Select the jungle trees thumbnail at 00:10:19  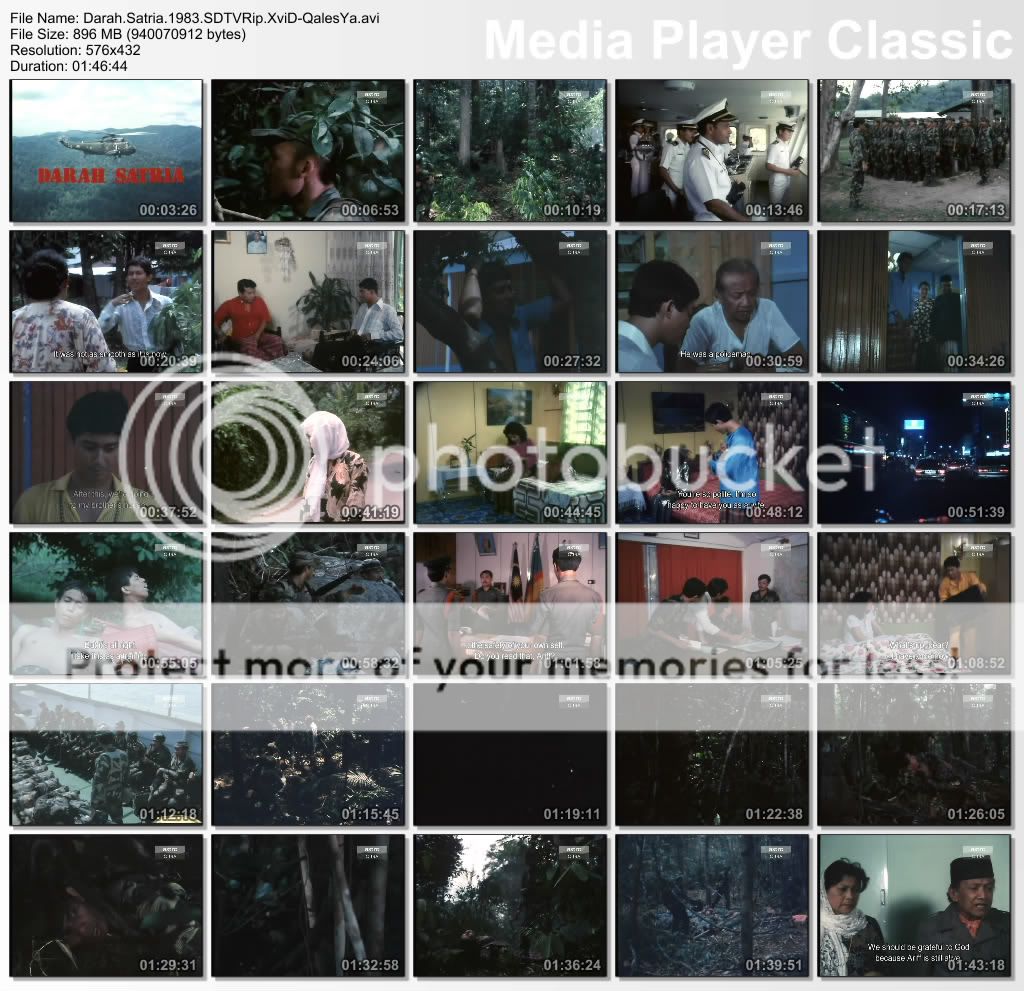pos(510,151)
